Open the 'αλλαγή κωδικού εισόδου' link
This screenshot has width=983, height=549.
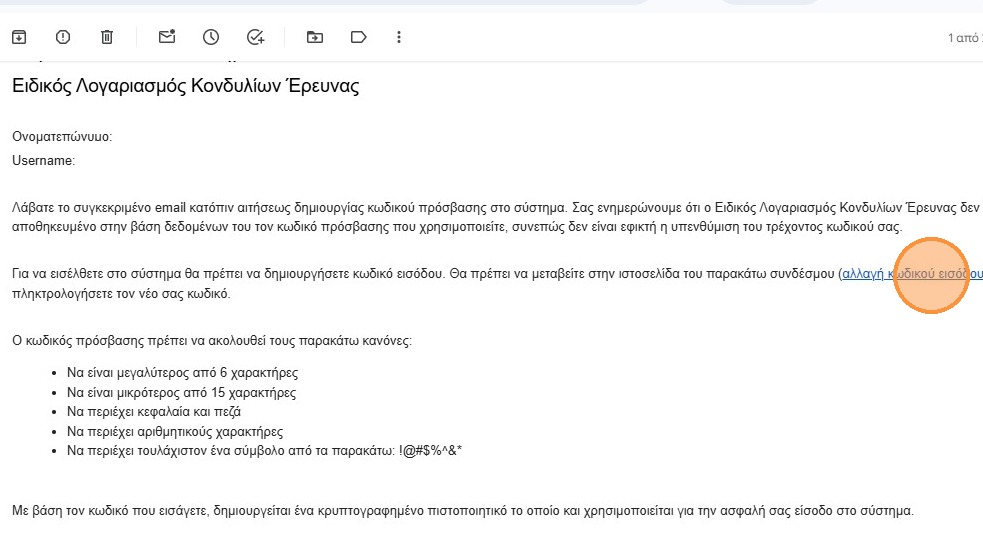click(912, 274)
